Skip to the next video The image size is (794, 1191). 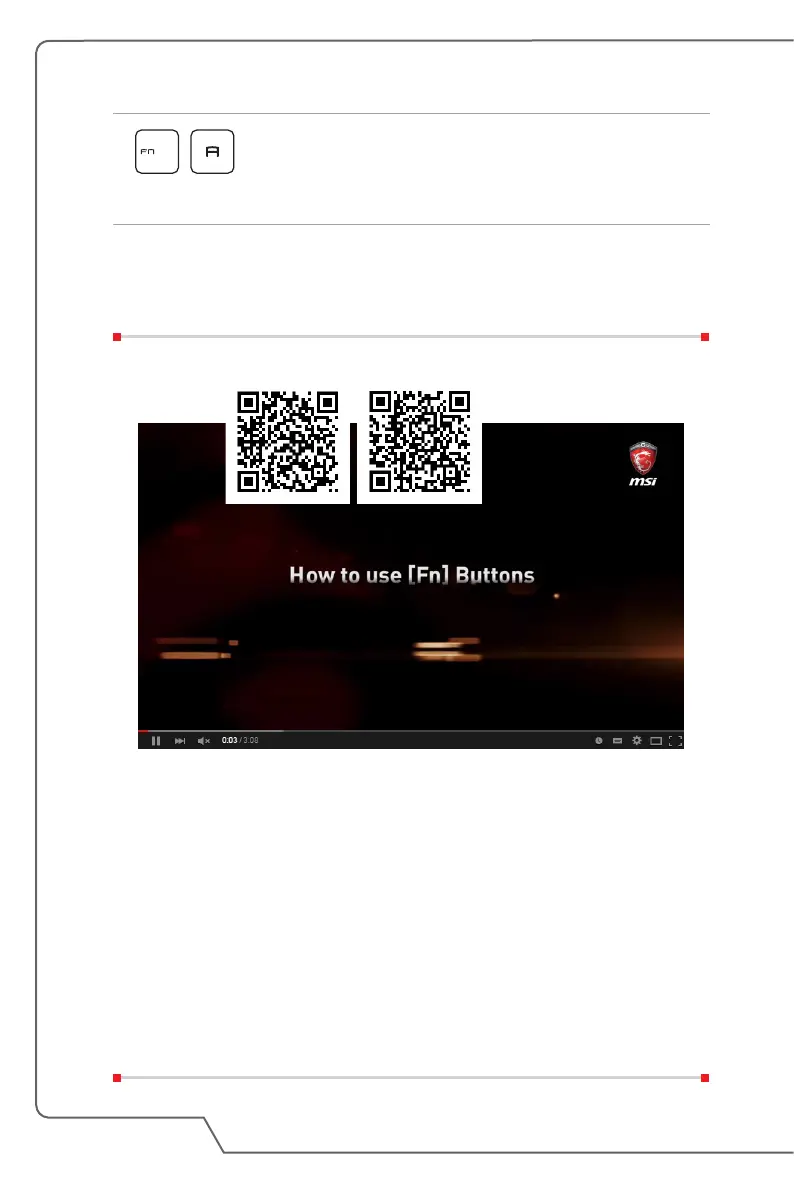pos(180,741)
